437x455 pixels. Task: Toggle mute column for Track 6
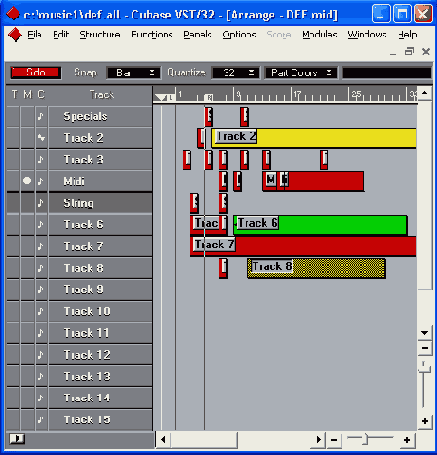27,224
